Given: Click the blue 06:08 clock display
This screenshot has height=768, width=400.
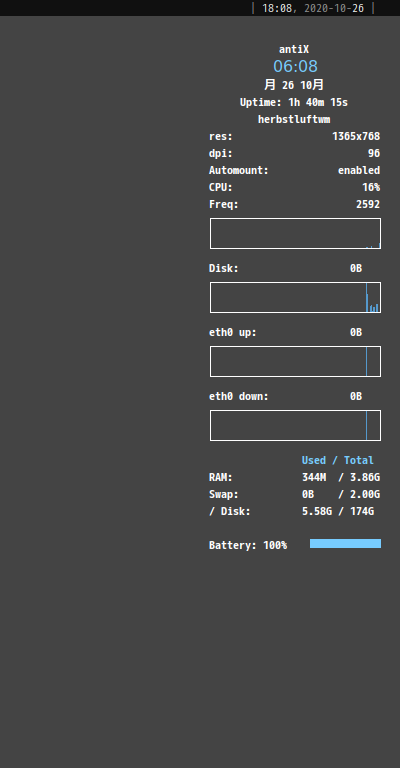Looking at the screenshot, I should pos(295,66).
